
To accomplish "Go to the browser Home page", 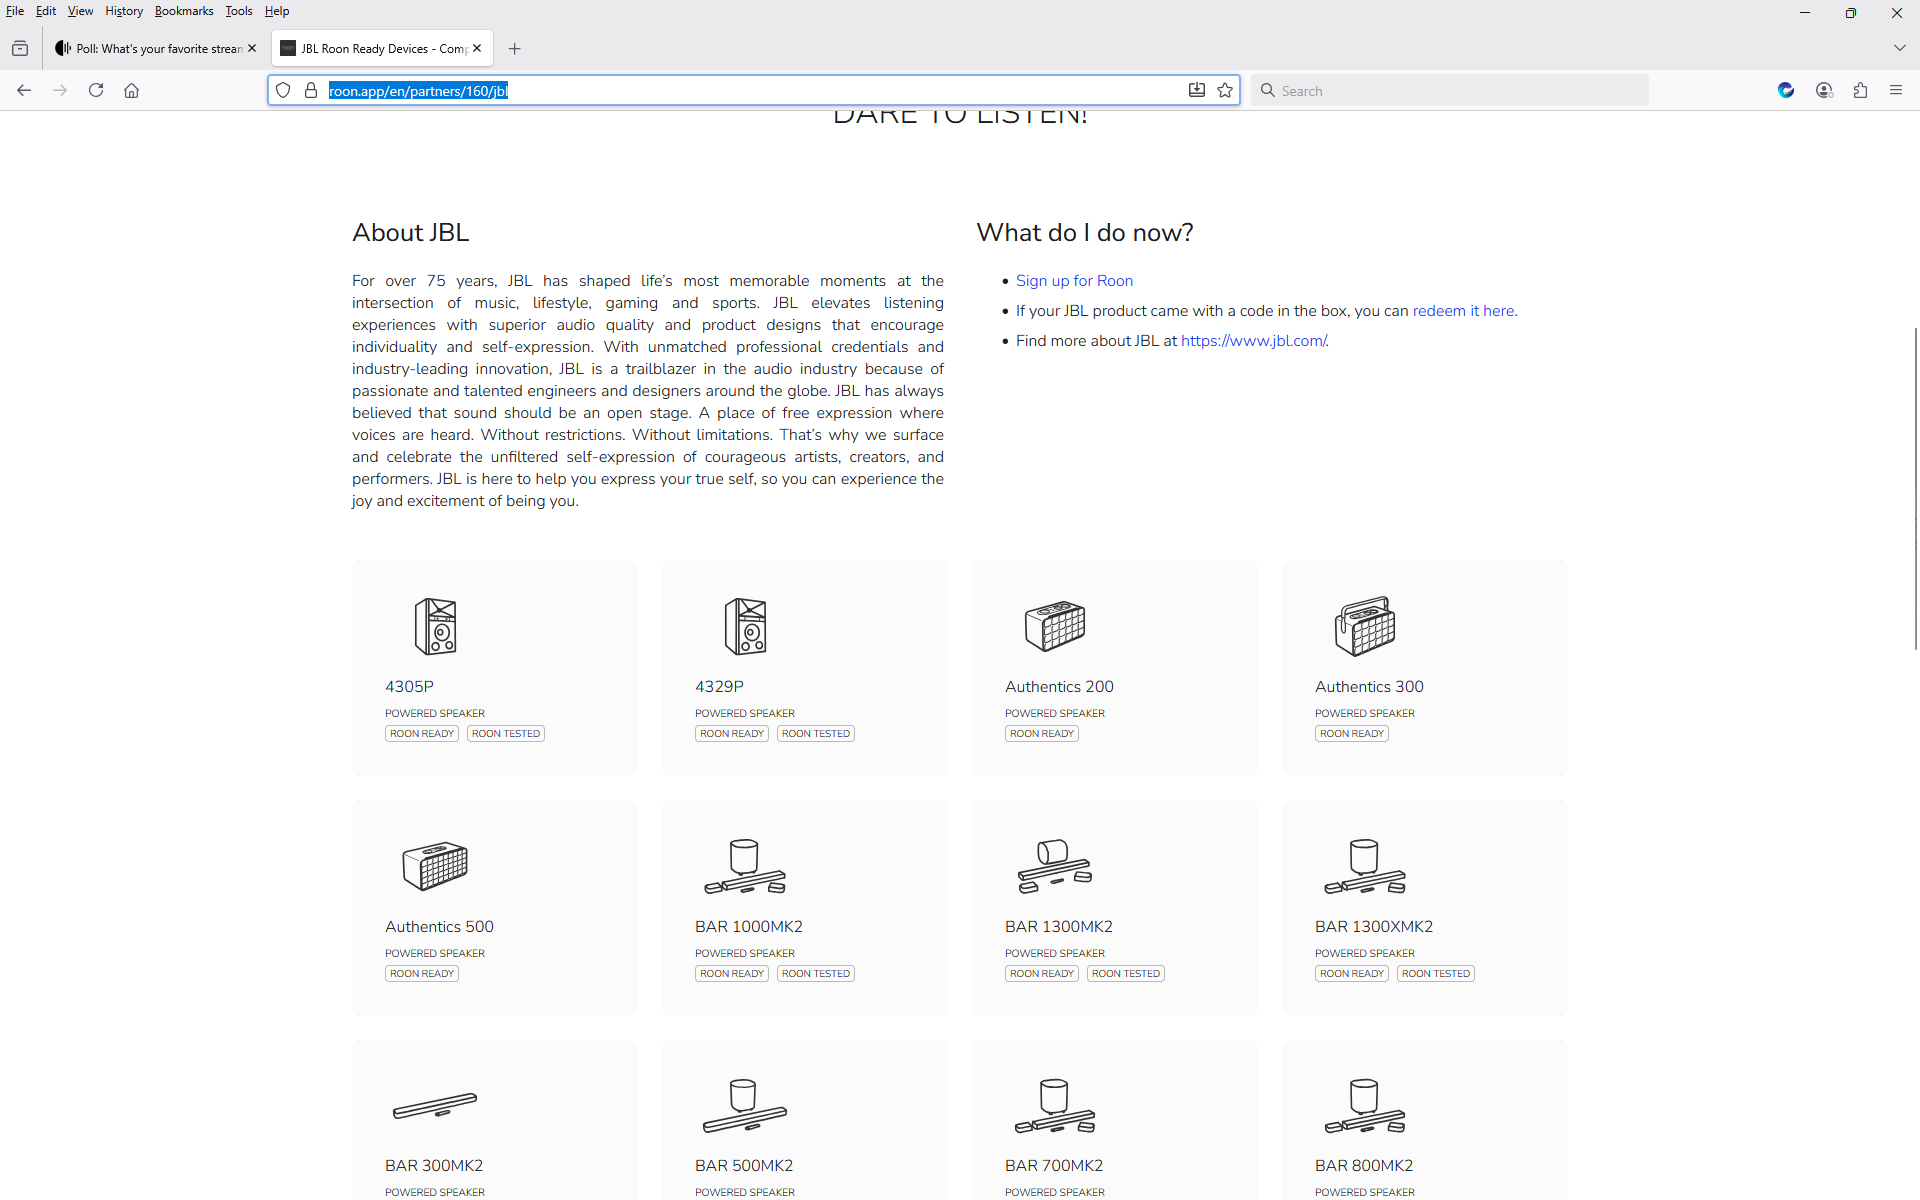I will [x=131, y=90].
